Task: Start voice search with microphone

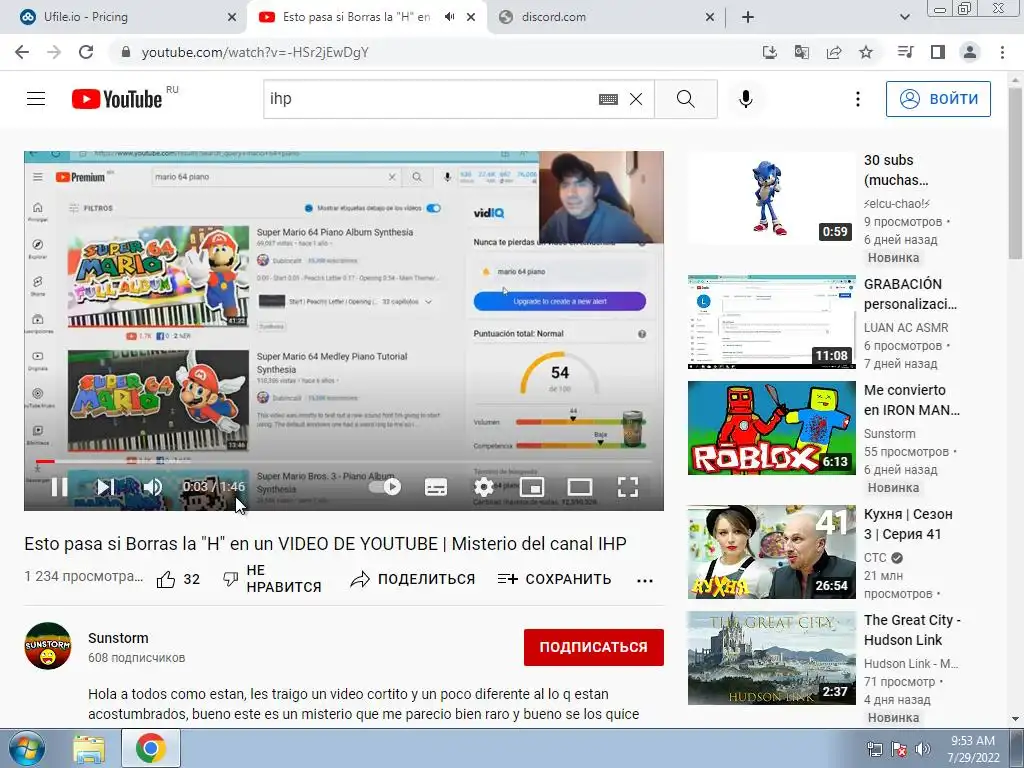Action: (746, 99)
